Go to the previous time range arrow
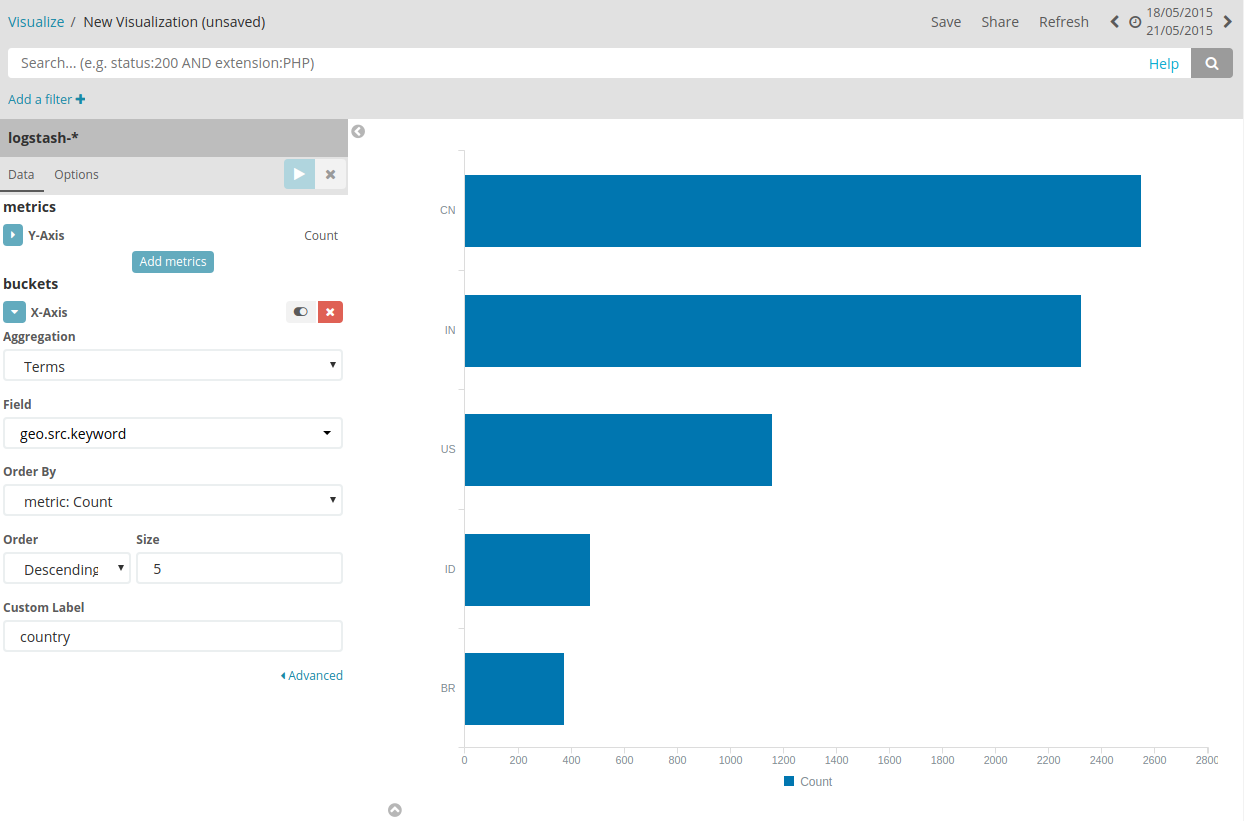 pyautogui.click(x=1115, y=21)
